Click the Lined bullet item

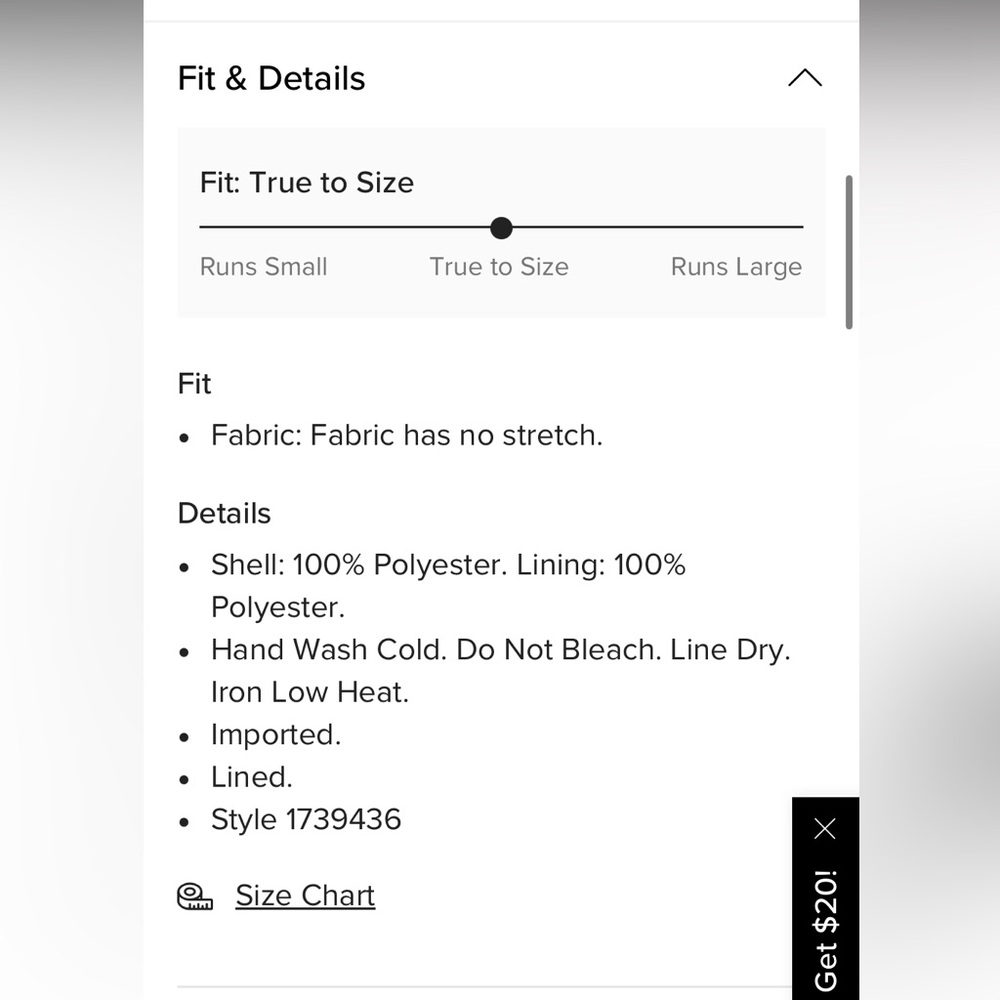click(252, 777)
